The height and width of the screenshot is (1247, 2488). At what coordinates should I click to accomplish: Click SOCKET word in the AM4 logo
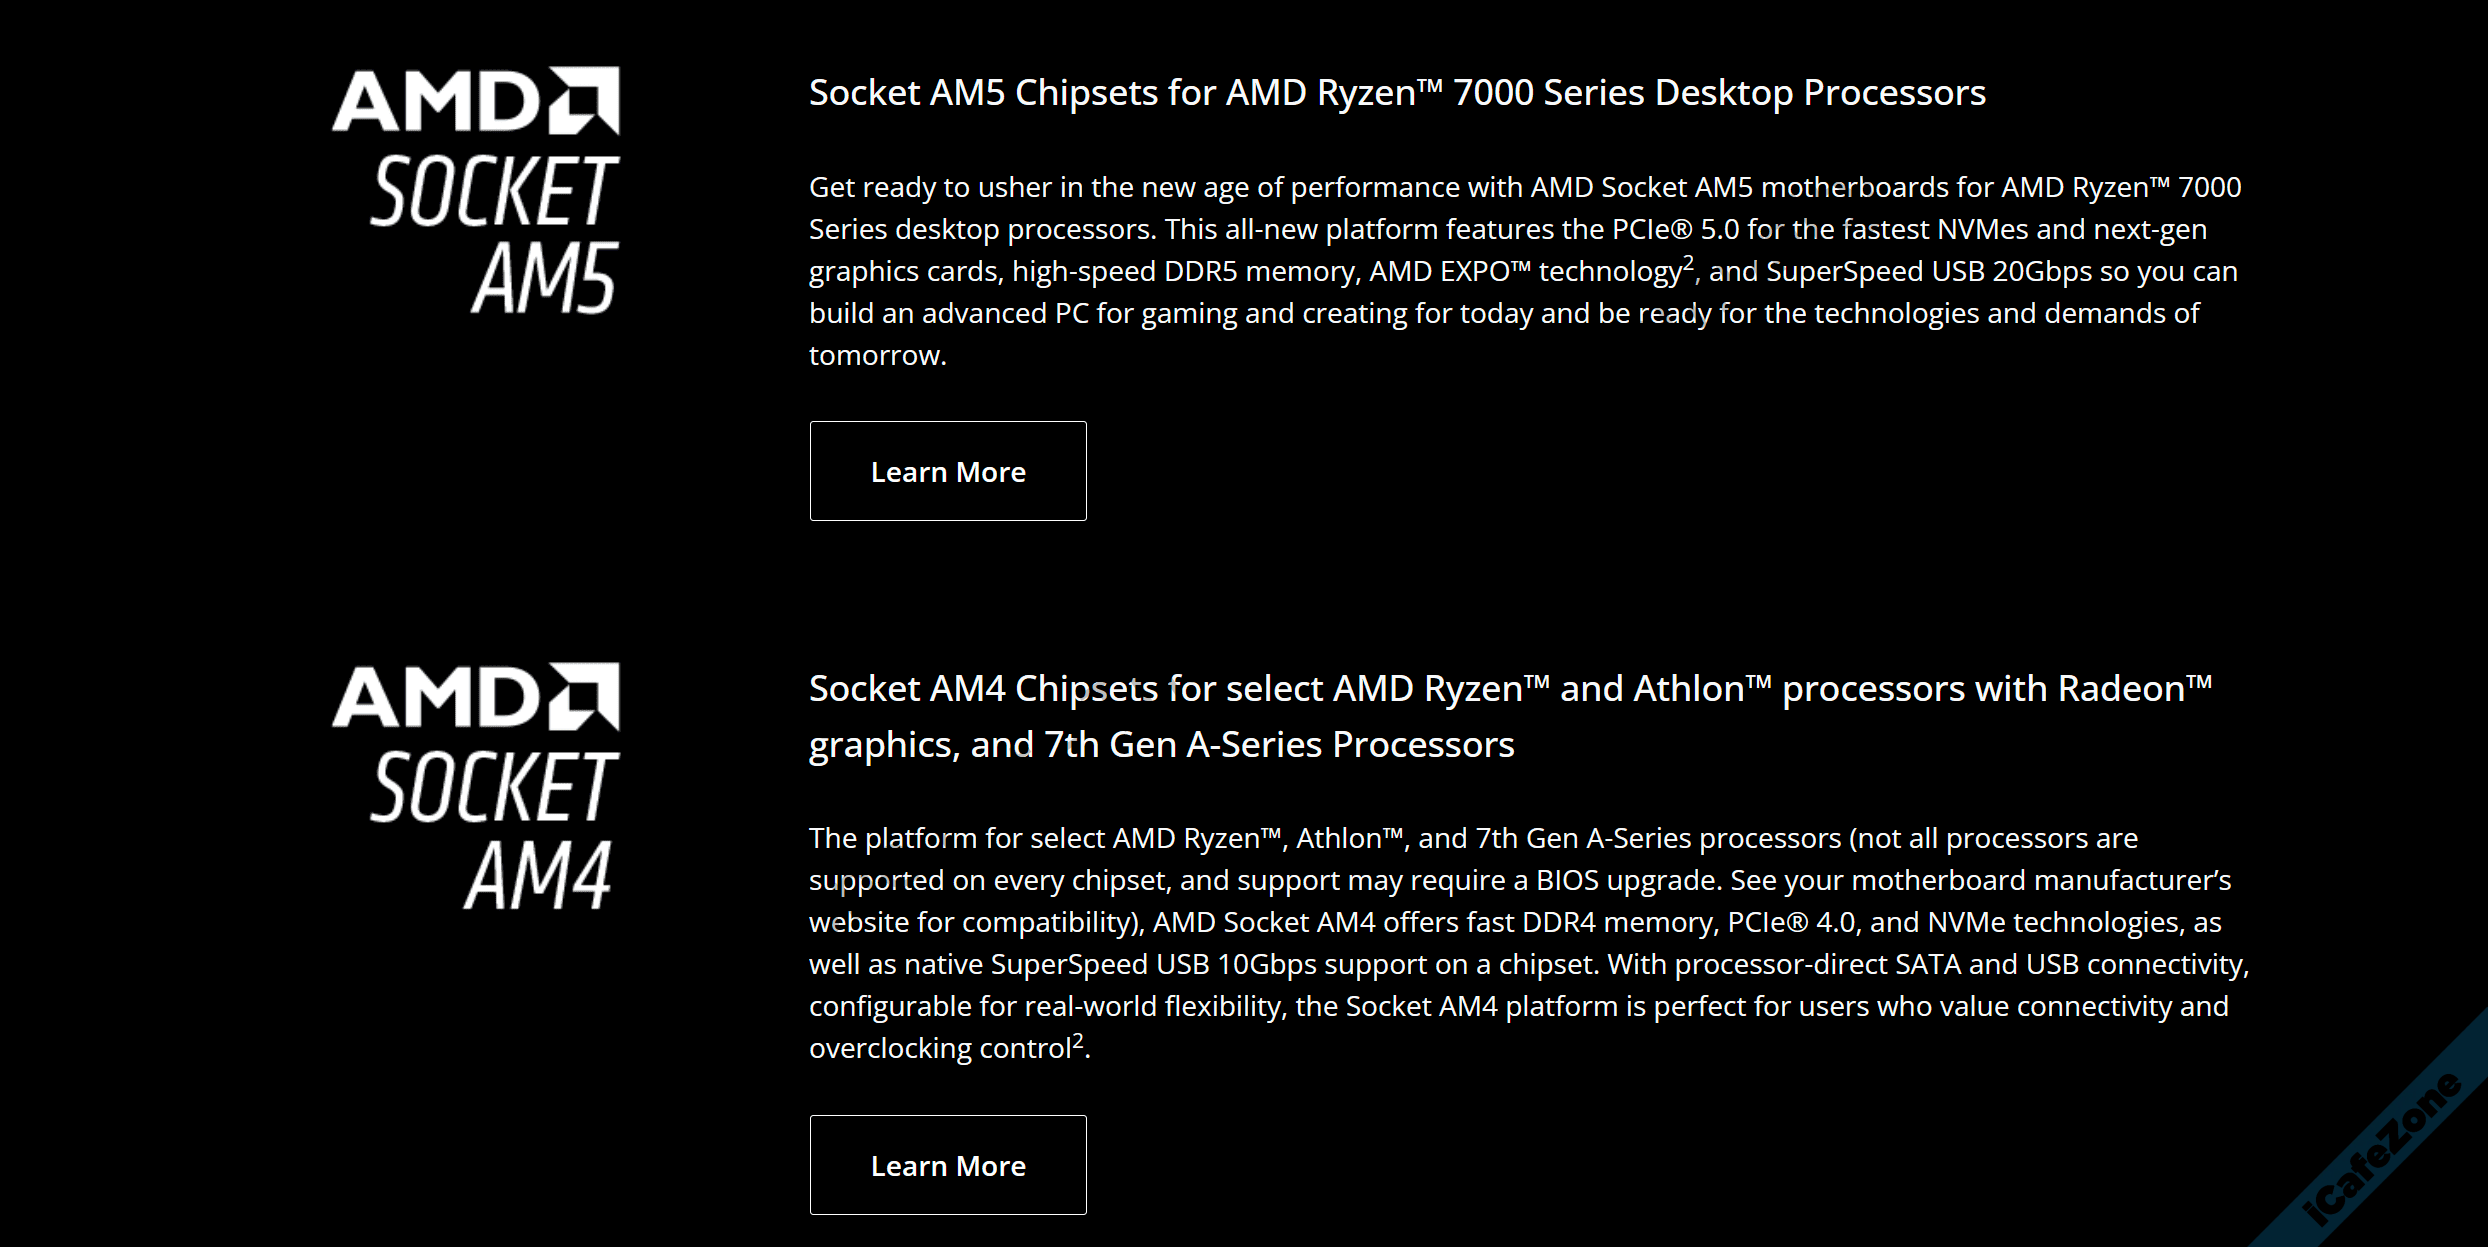click(494, 787)
